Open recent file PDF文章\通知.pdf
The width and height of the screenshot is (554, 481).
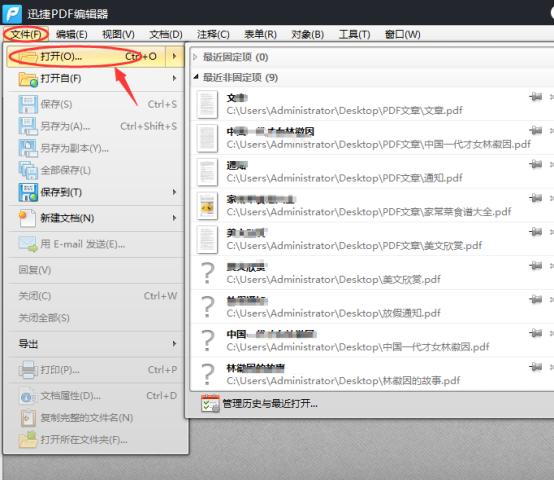(372, 171)
